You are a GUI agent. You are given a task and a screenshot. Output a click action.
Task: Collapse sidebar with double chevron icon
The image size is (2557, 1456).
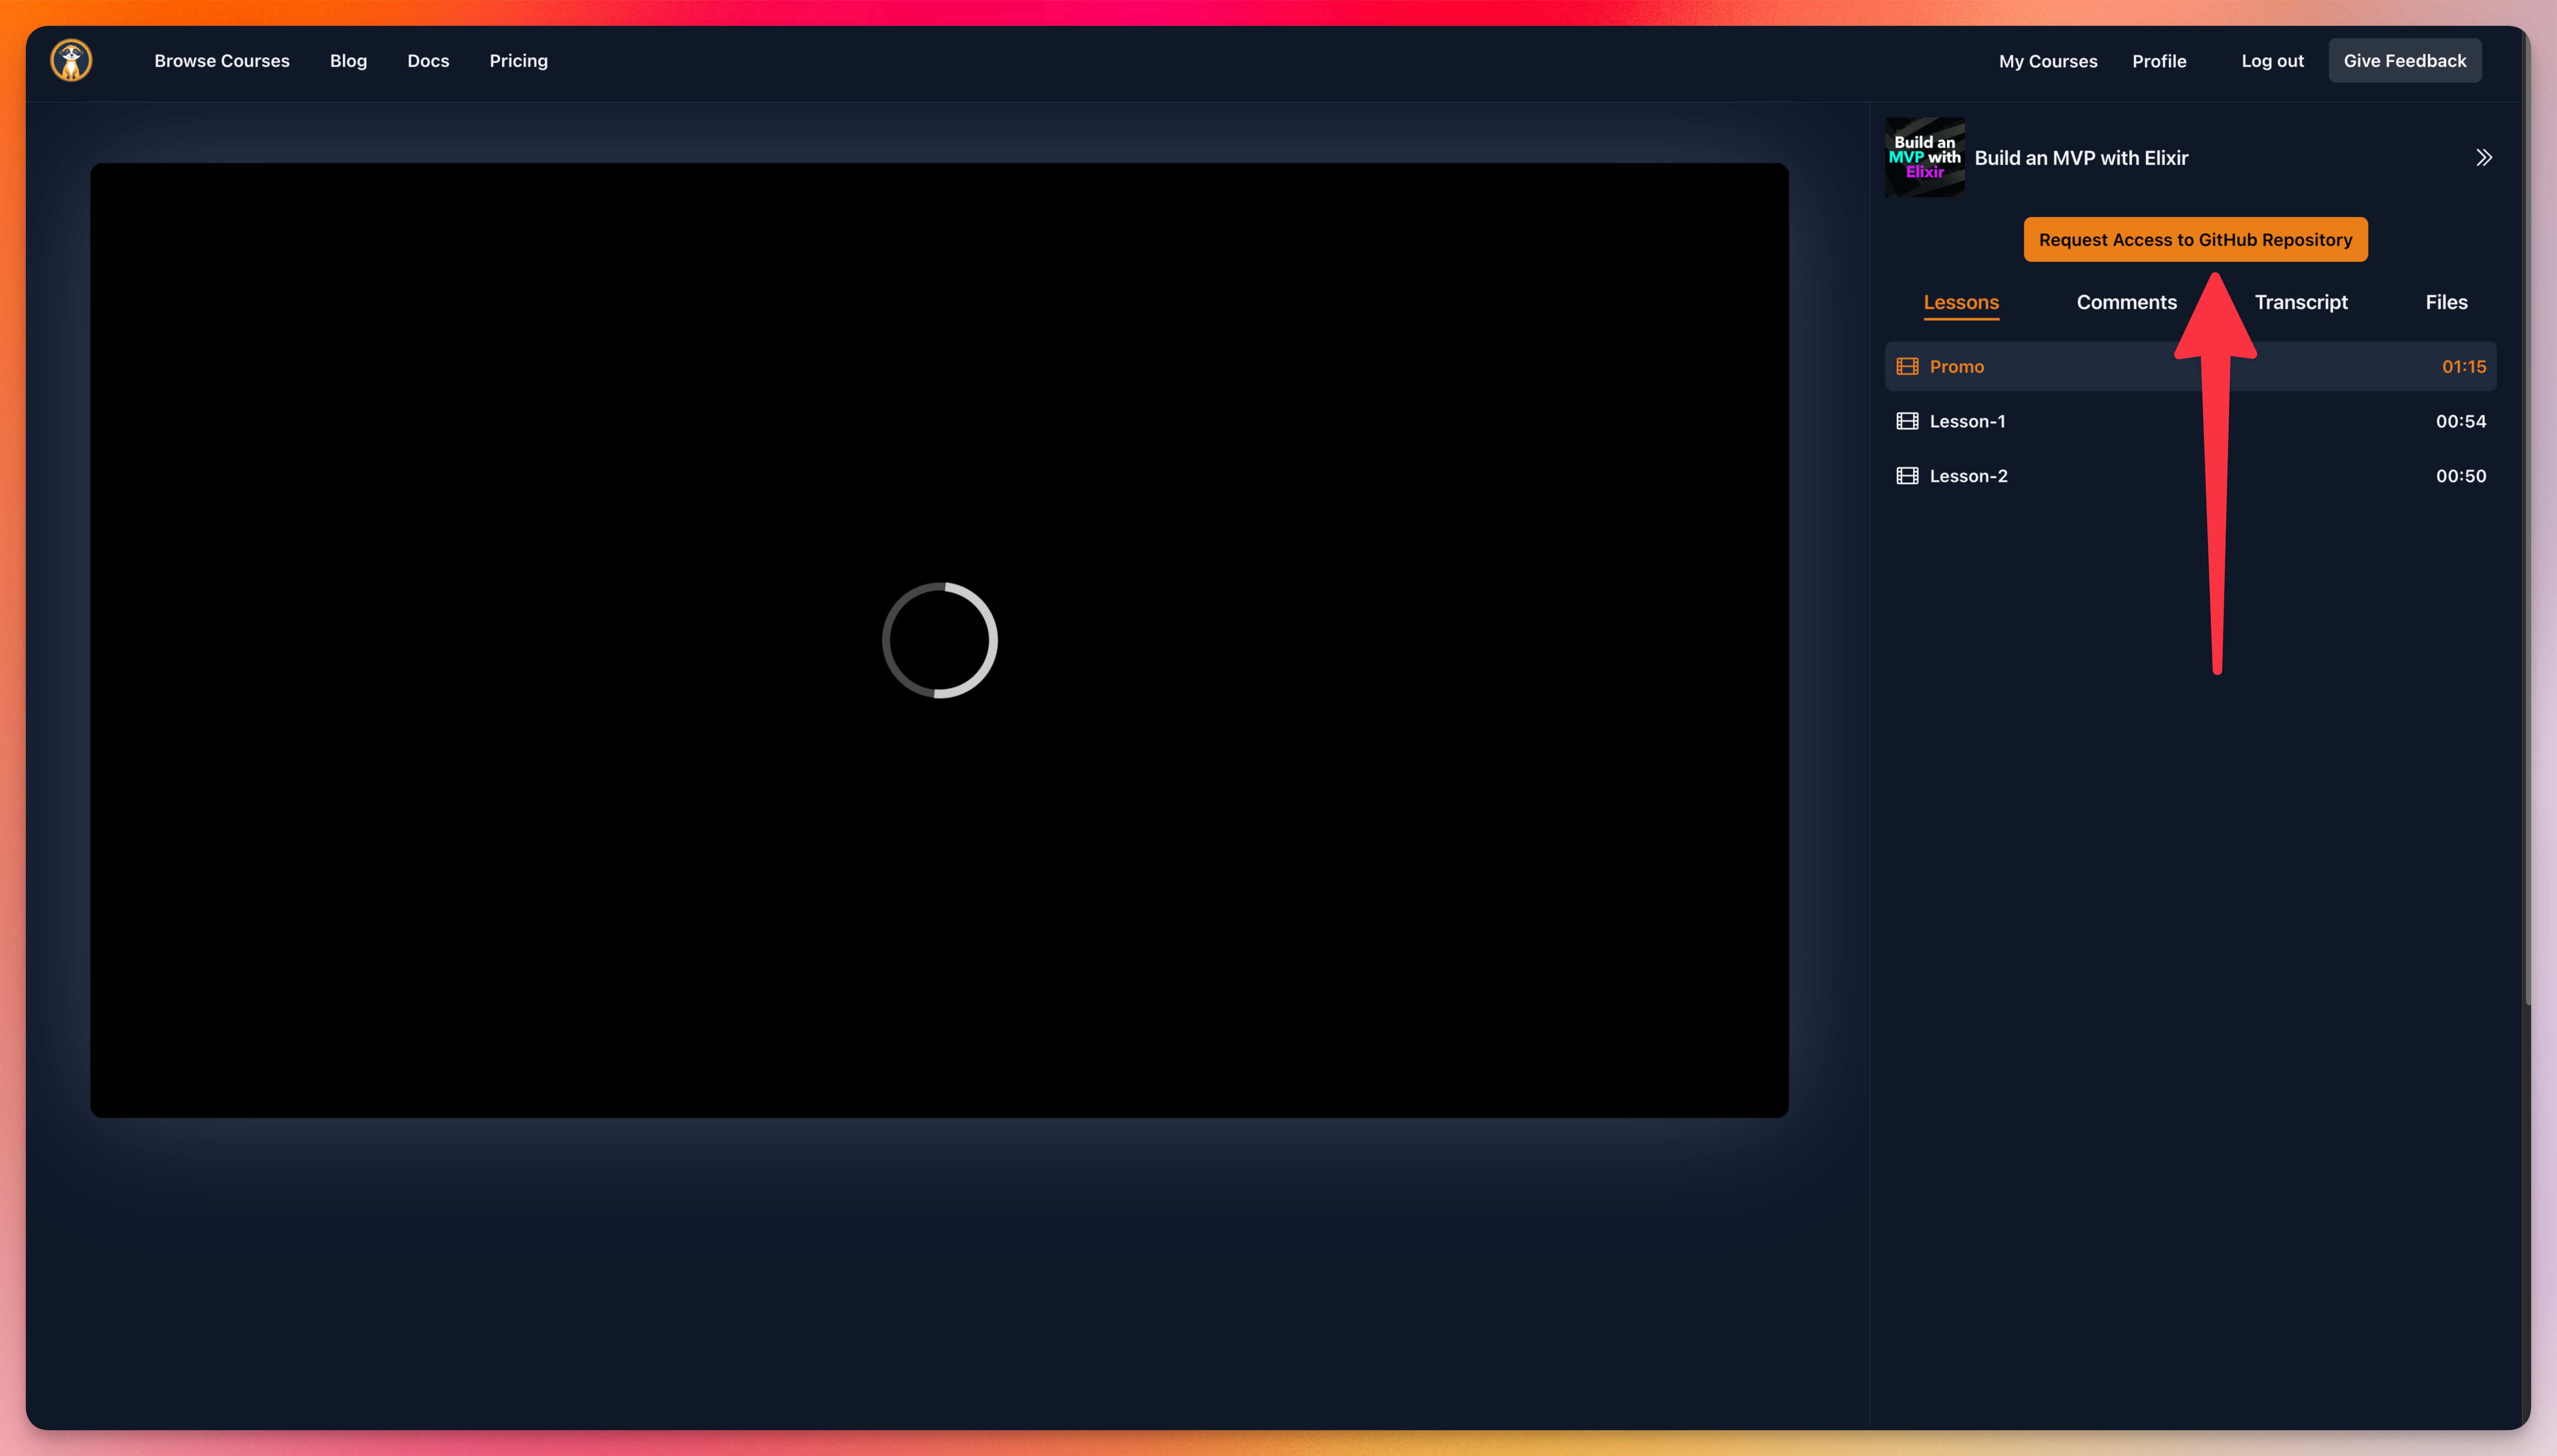point(2483,158)
